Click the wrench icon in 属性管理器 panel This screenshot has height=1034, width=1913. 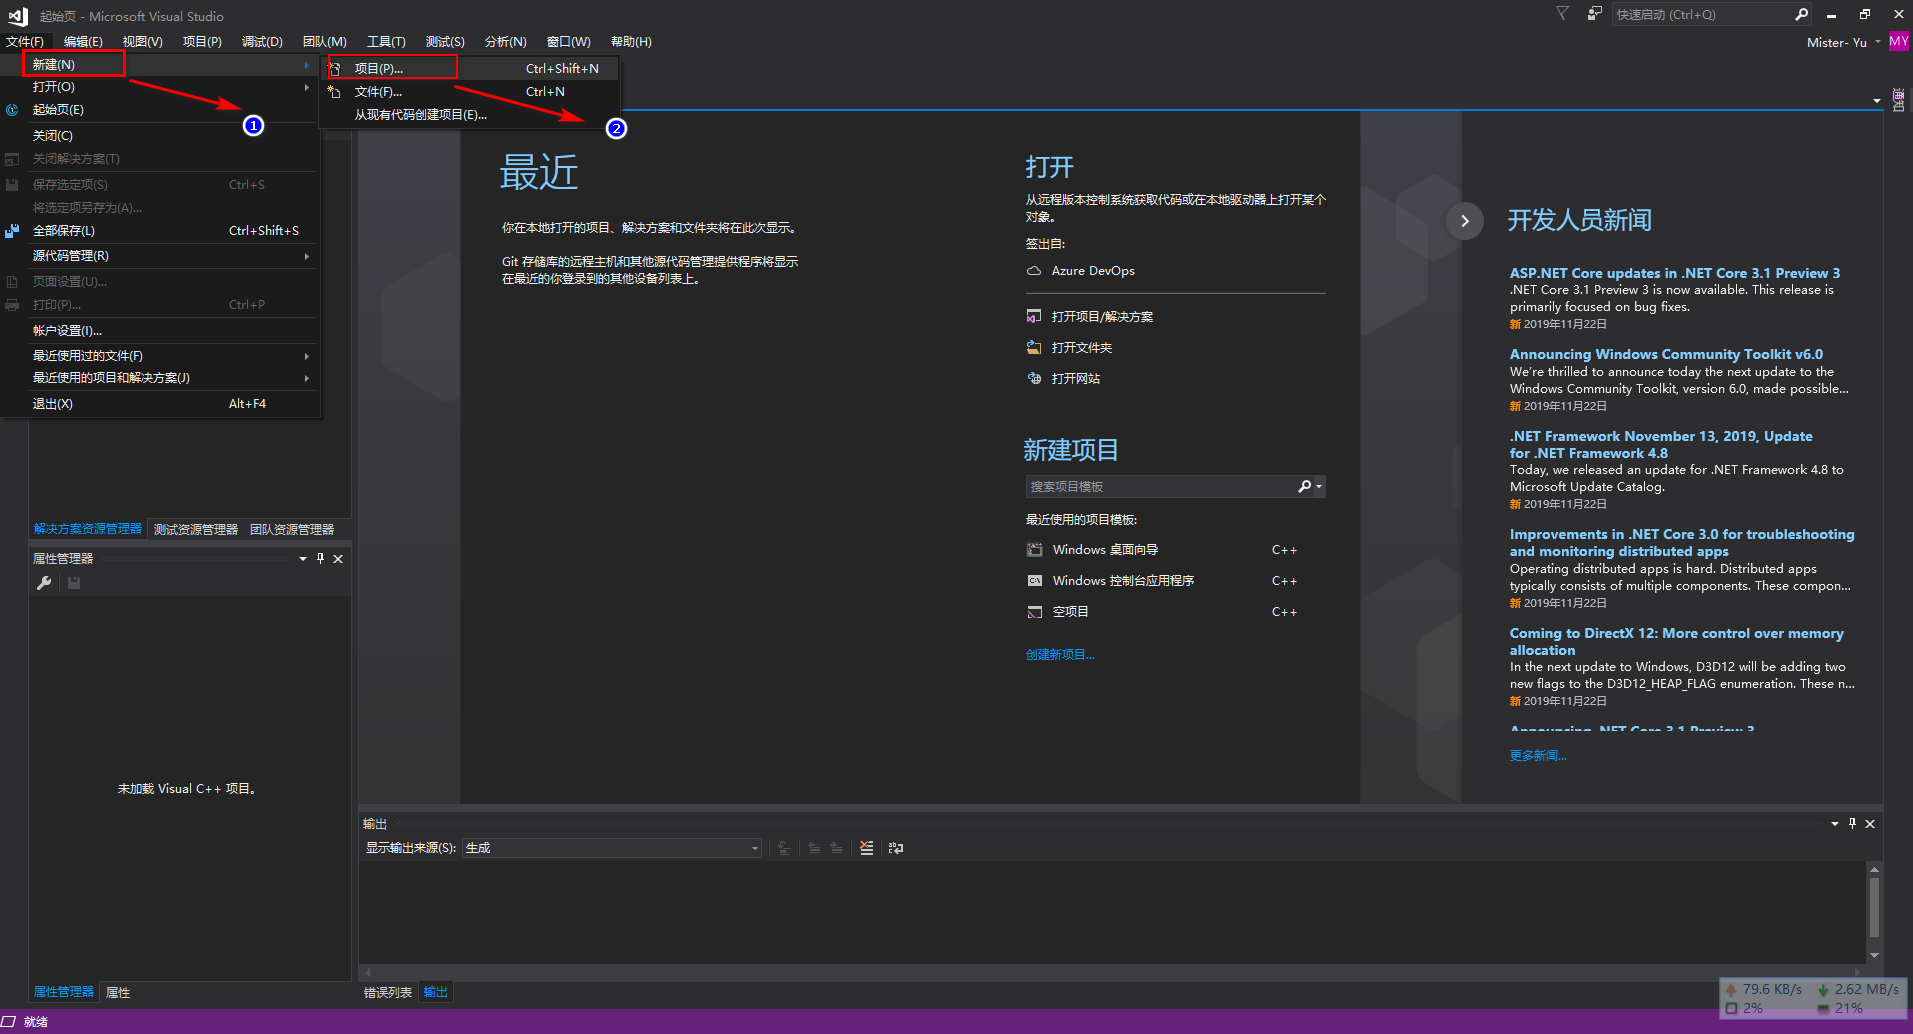point(44,583)
